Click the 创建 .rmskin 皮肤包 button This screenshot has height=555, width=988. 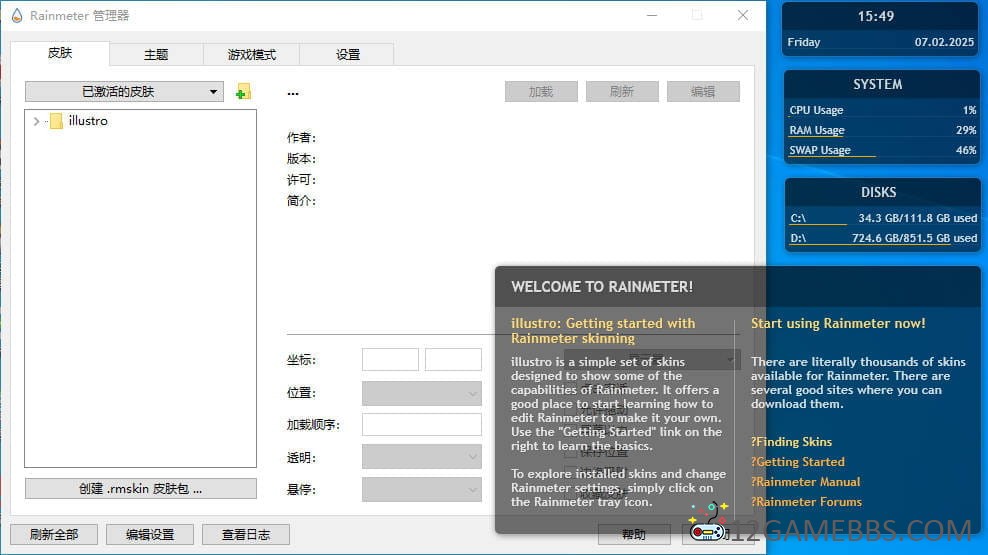141,488
